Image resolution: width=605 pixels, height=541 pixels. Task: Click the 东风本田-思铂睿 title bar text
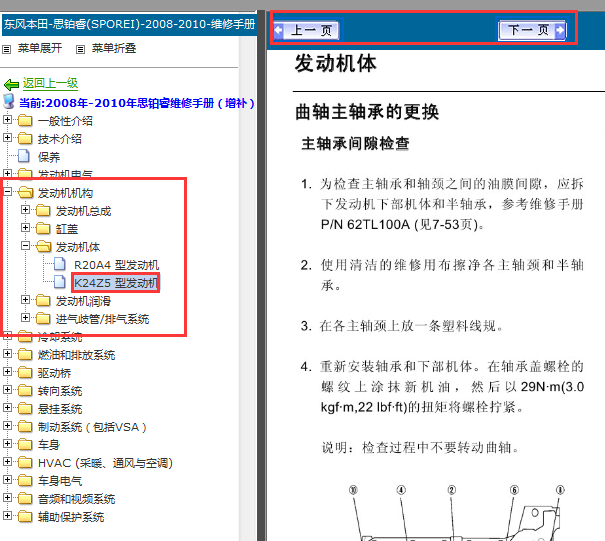129,24
